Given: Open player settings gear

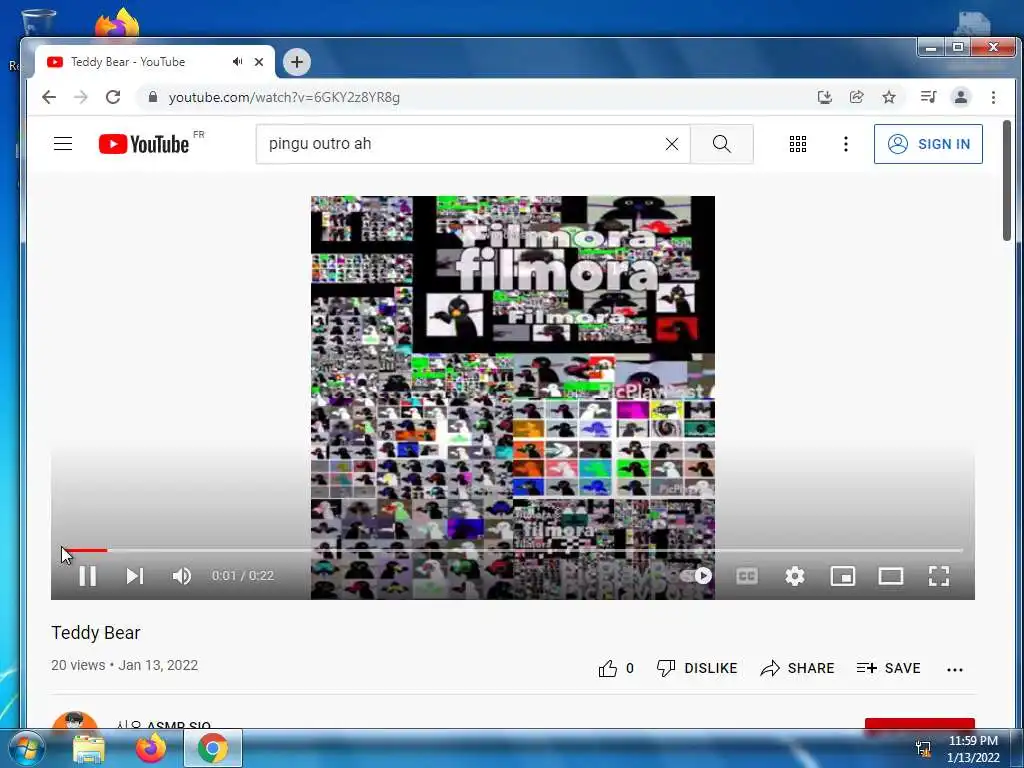Looking at the screenshot, I should (795, 576).
